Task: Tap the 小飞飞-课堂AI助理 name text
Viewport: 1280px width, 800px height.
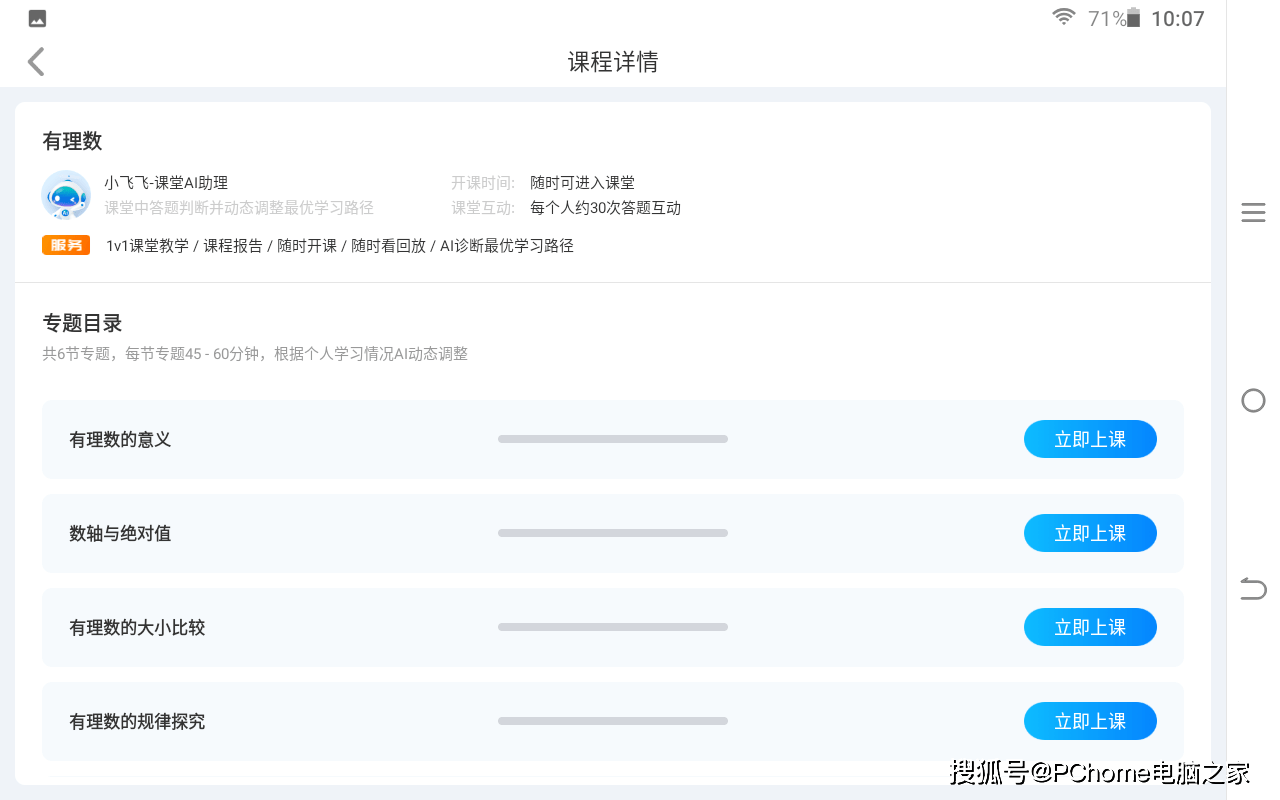Action: (166, 183)
